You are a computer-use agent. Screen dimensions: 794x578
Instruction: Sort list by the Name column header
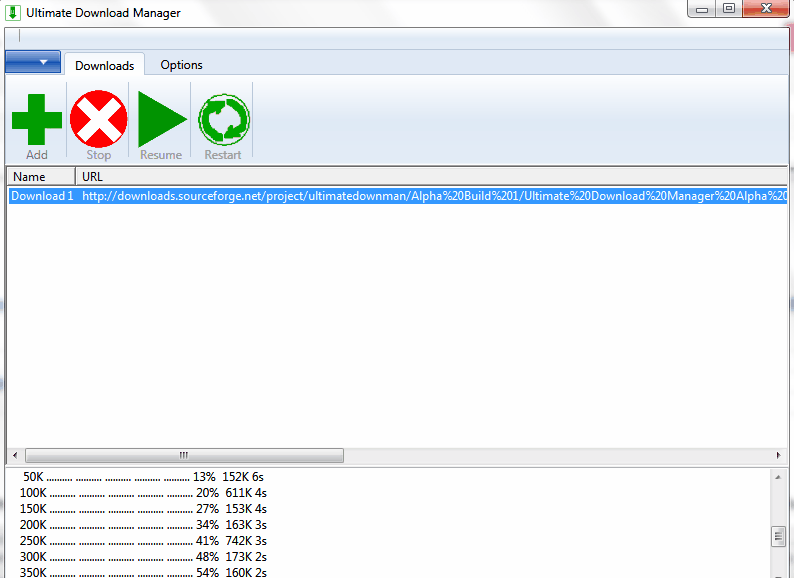pyautogui.click(x=41, y=176)
